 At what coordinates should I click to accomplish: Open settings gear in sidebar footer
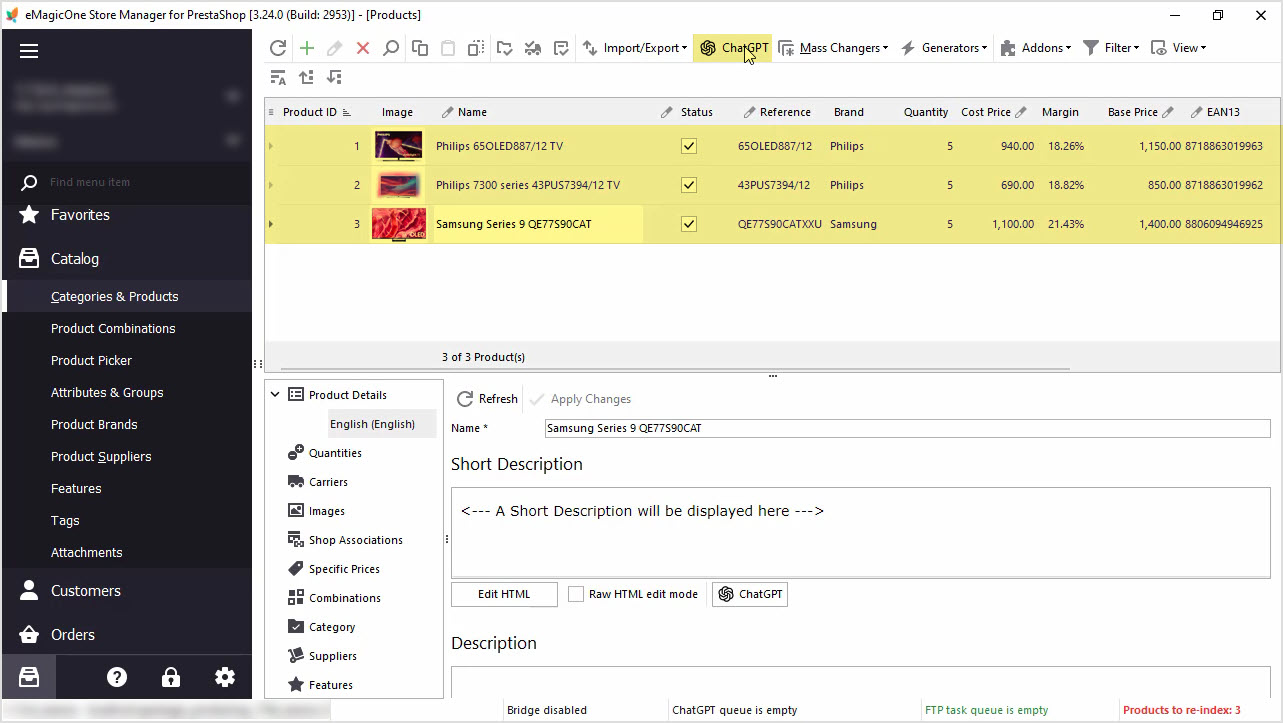point(225,677)
